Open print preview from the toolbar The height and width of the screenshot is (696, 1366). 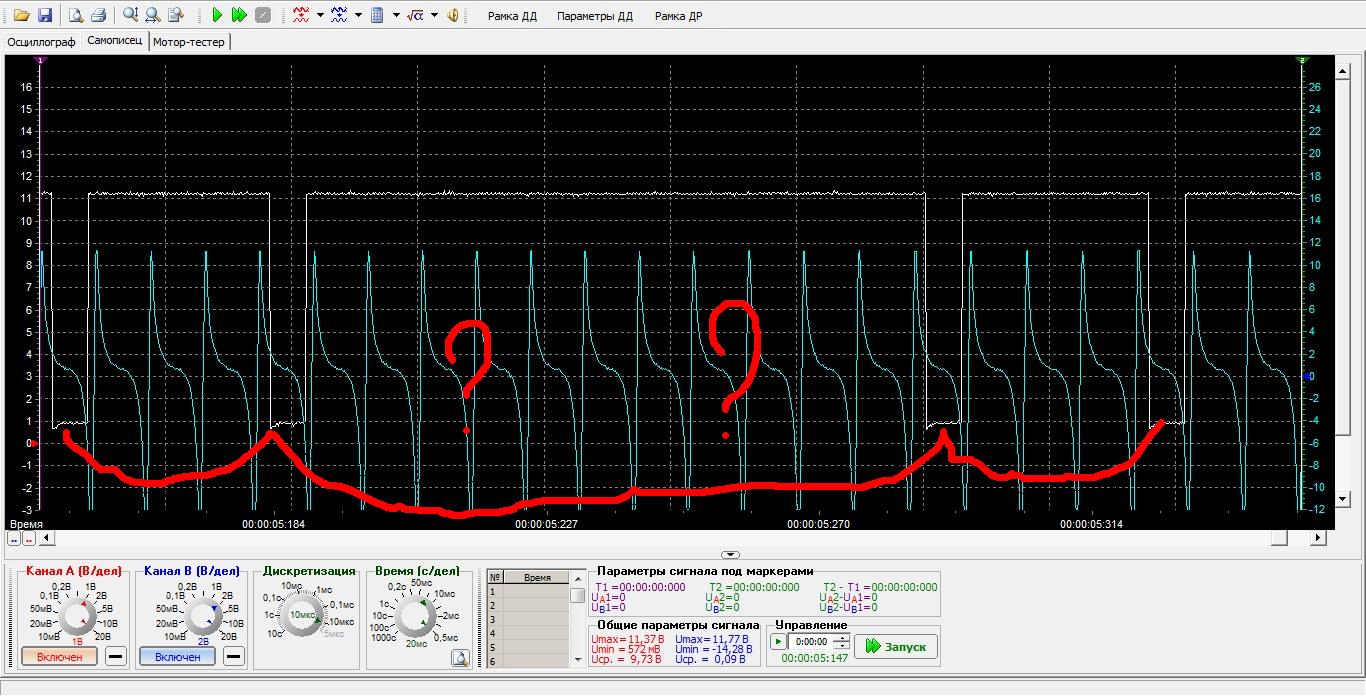tap(75, 15)
